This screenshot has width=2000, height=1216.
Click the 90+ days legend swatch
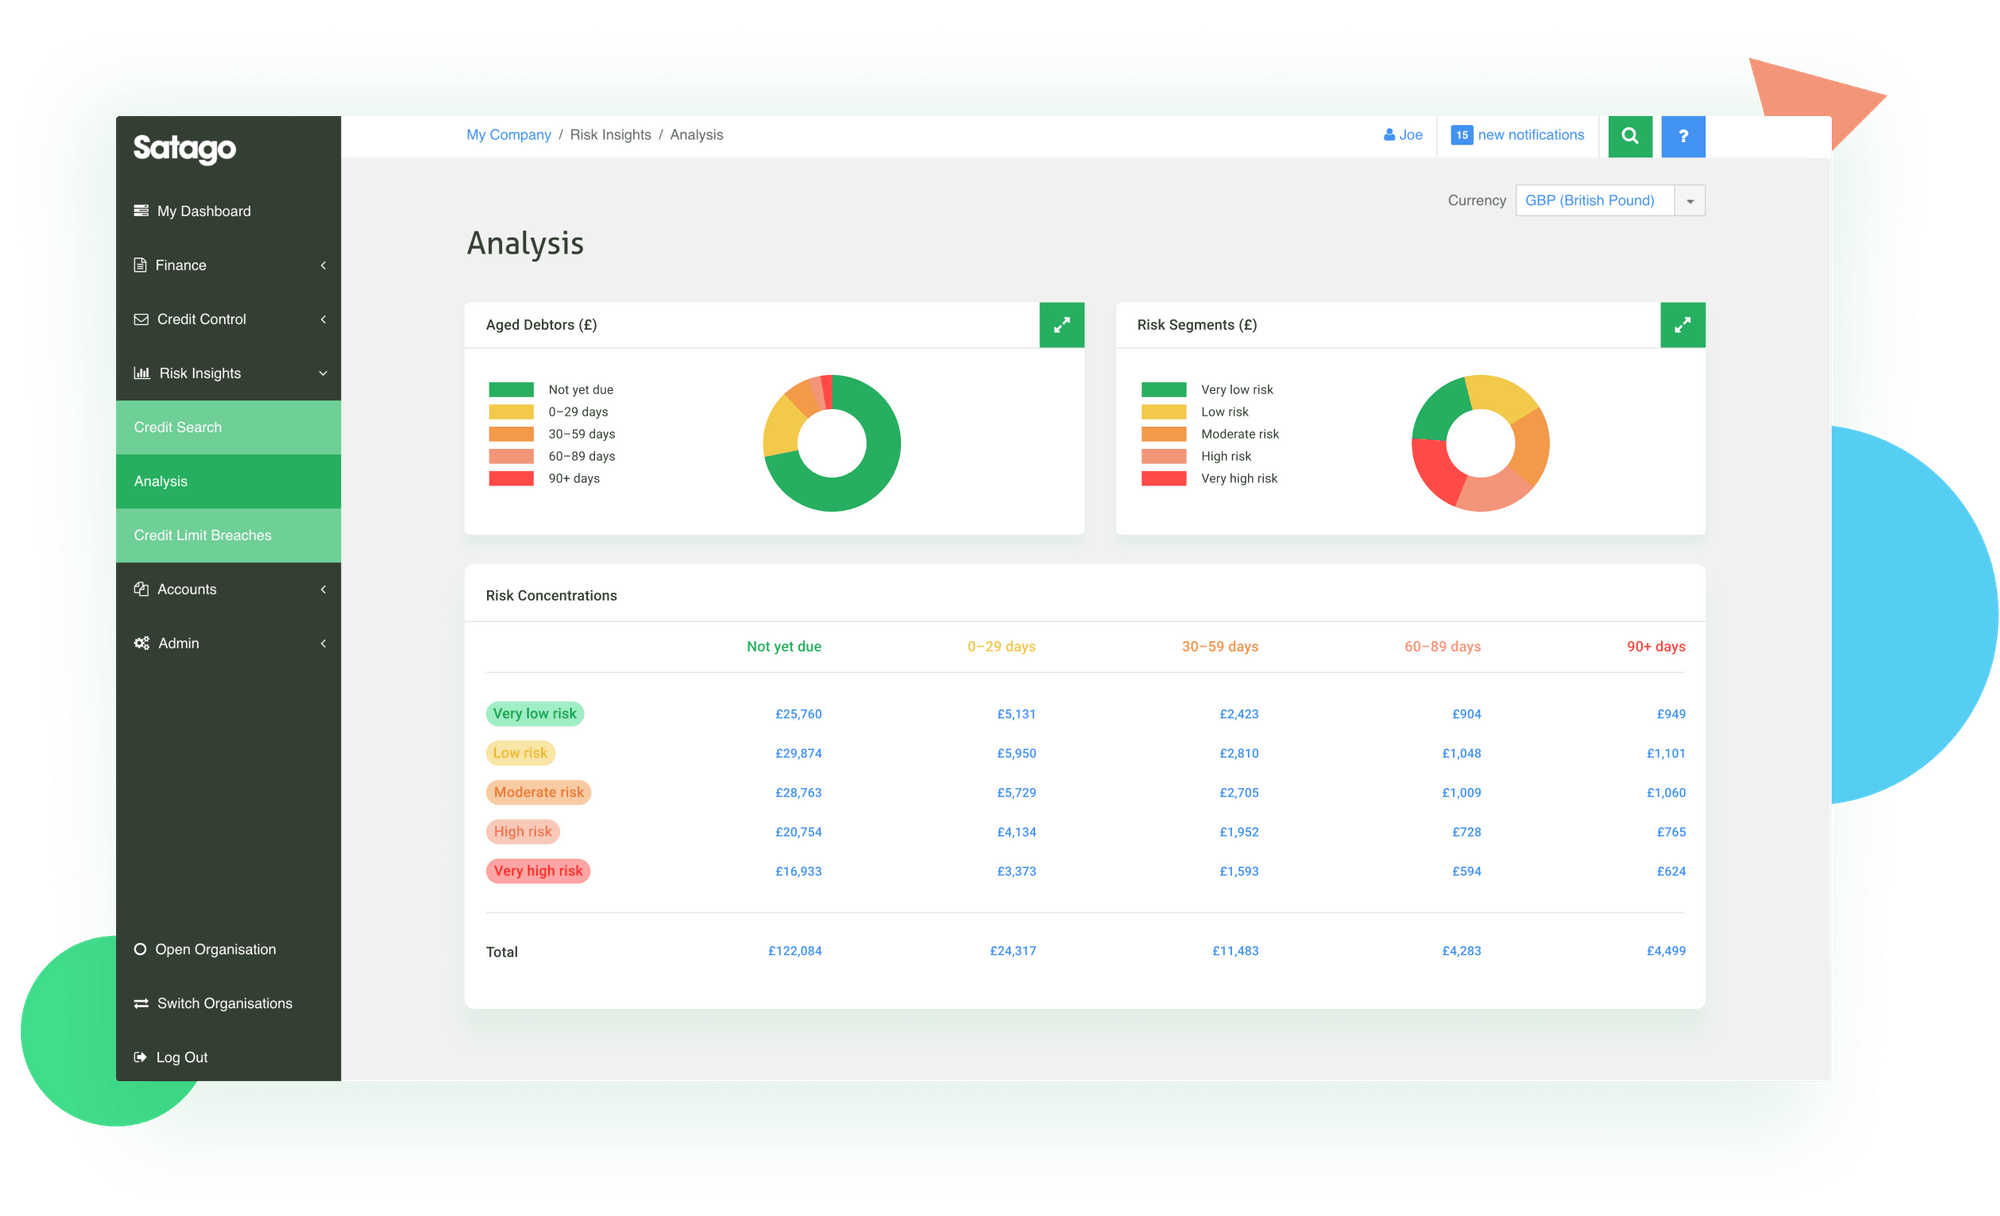[x=511, y=479]
